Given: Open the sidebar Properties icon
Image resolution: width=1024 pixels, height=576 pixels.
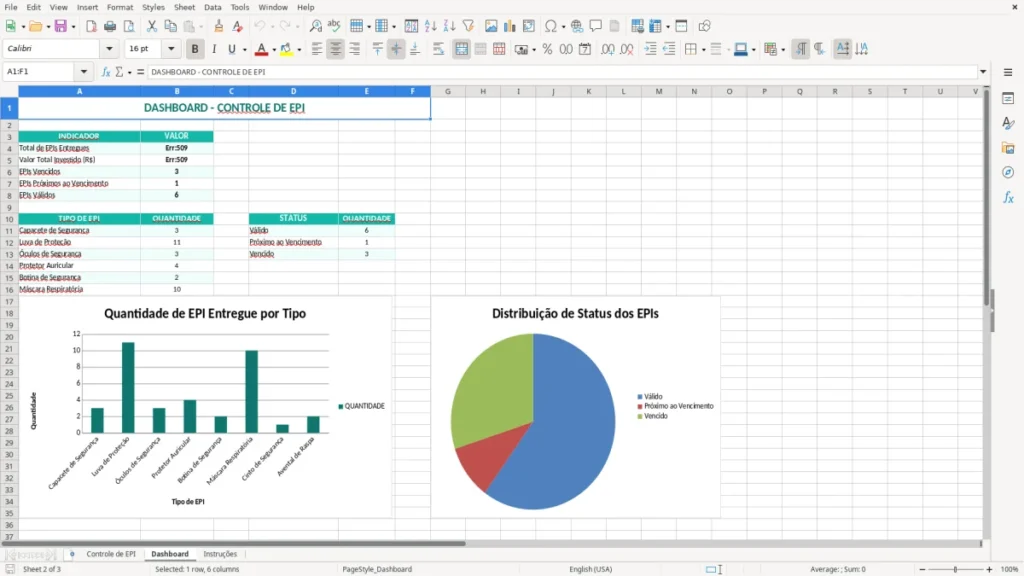Looking at the screenshot, I should (x=1008, y=99).
